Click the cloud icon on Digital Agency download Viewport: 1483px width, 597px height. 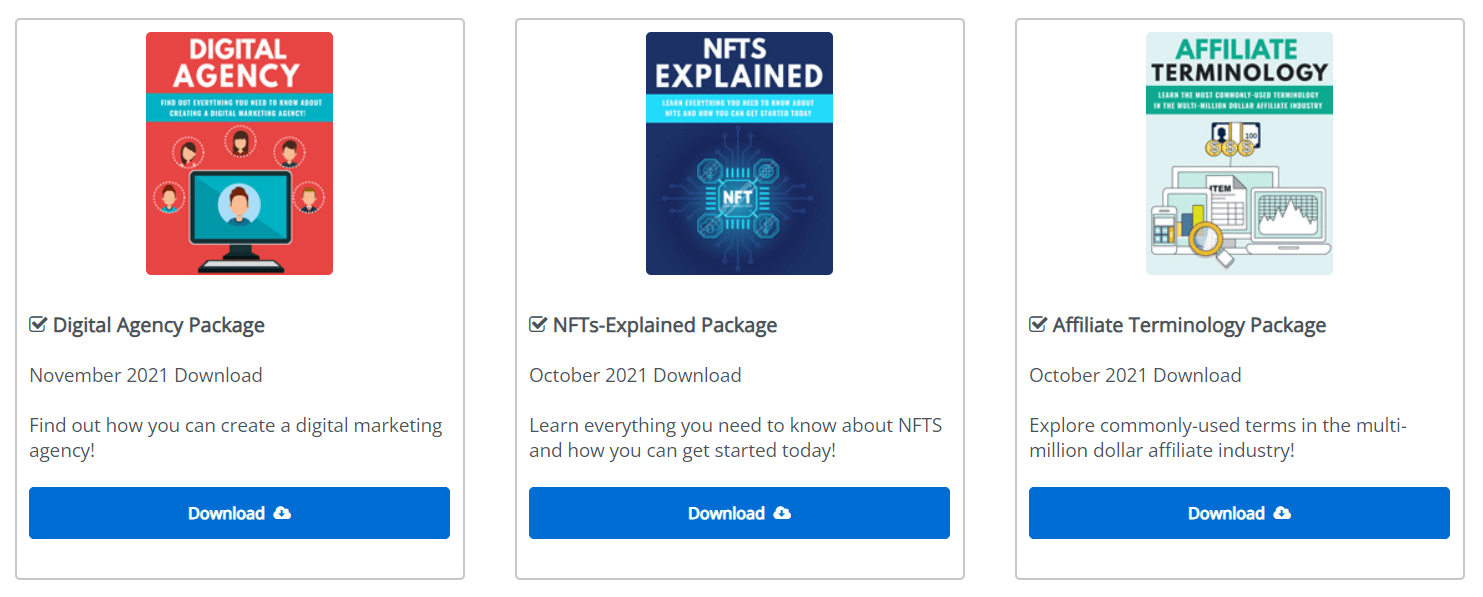point(282,513)
